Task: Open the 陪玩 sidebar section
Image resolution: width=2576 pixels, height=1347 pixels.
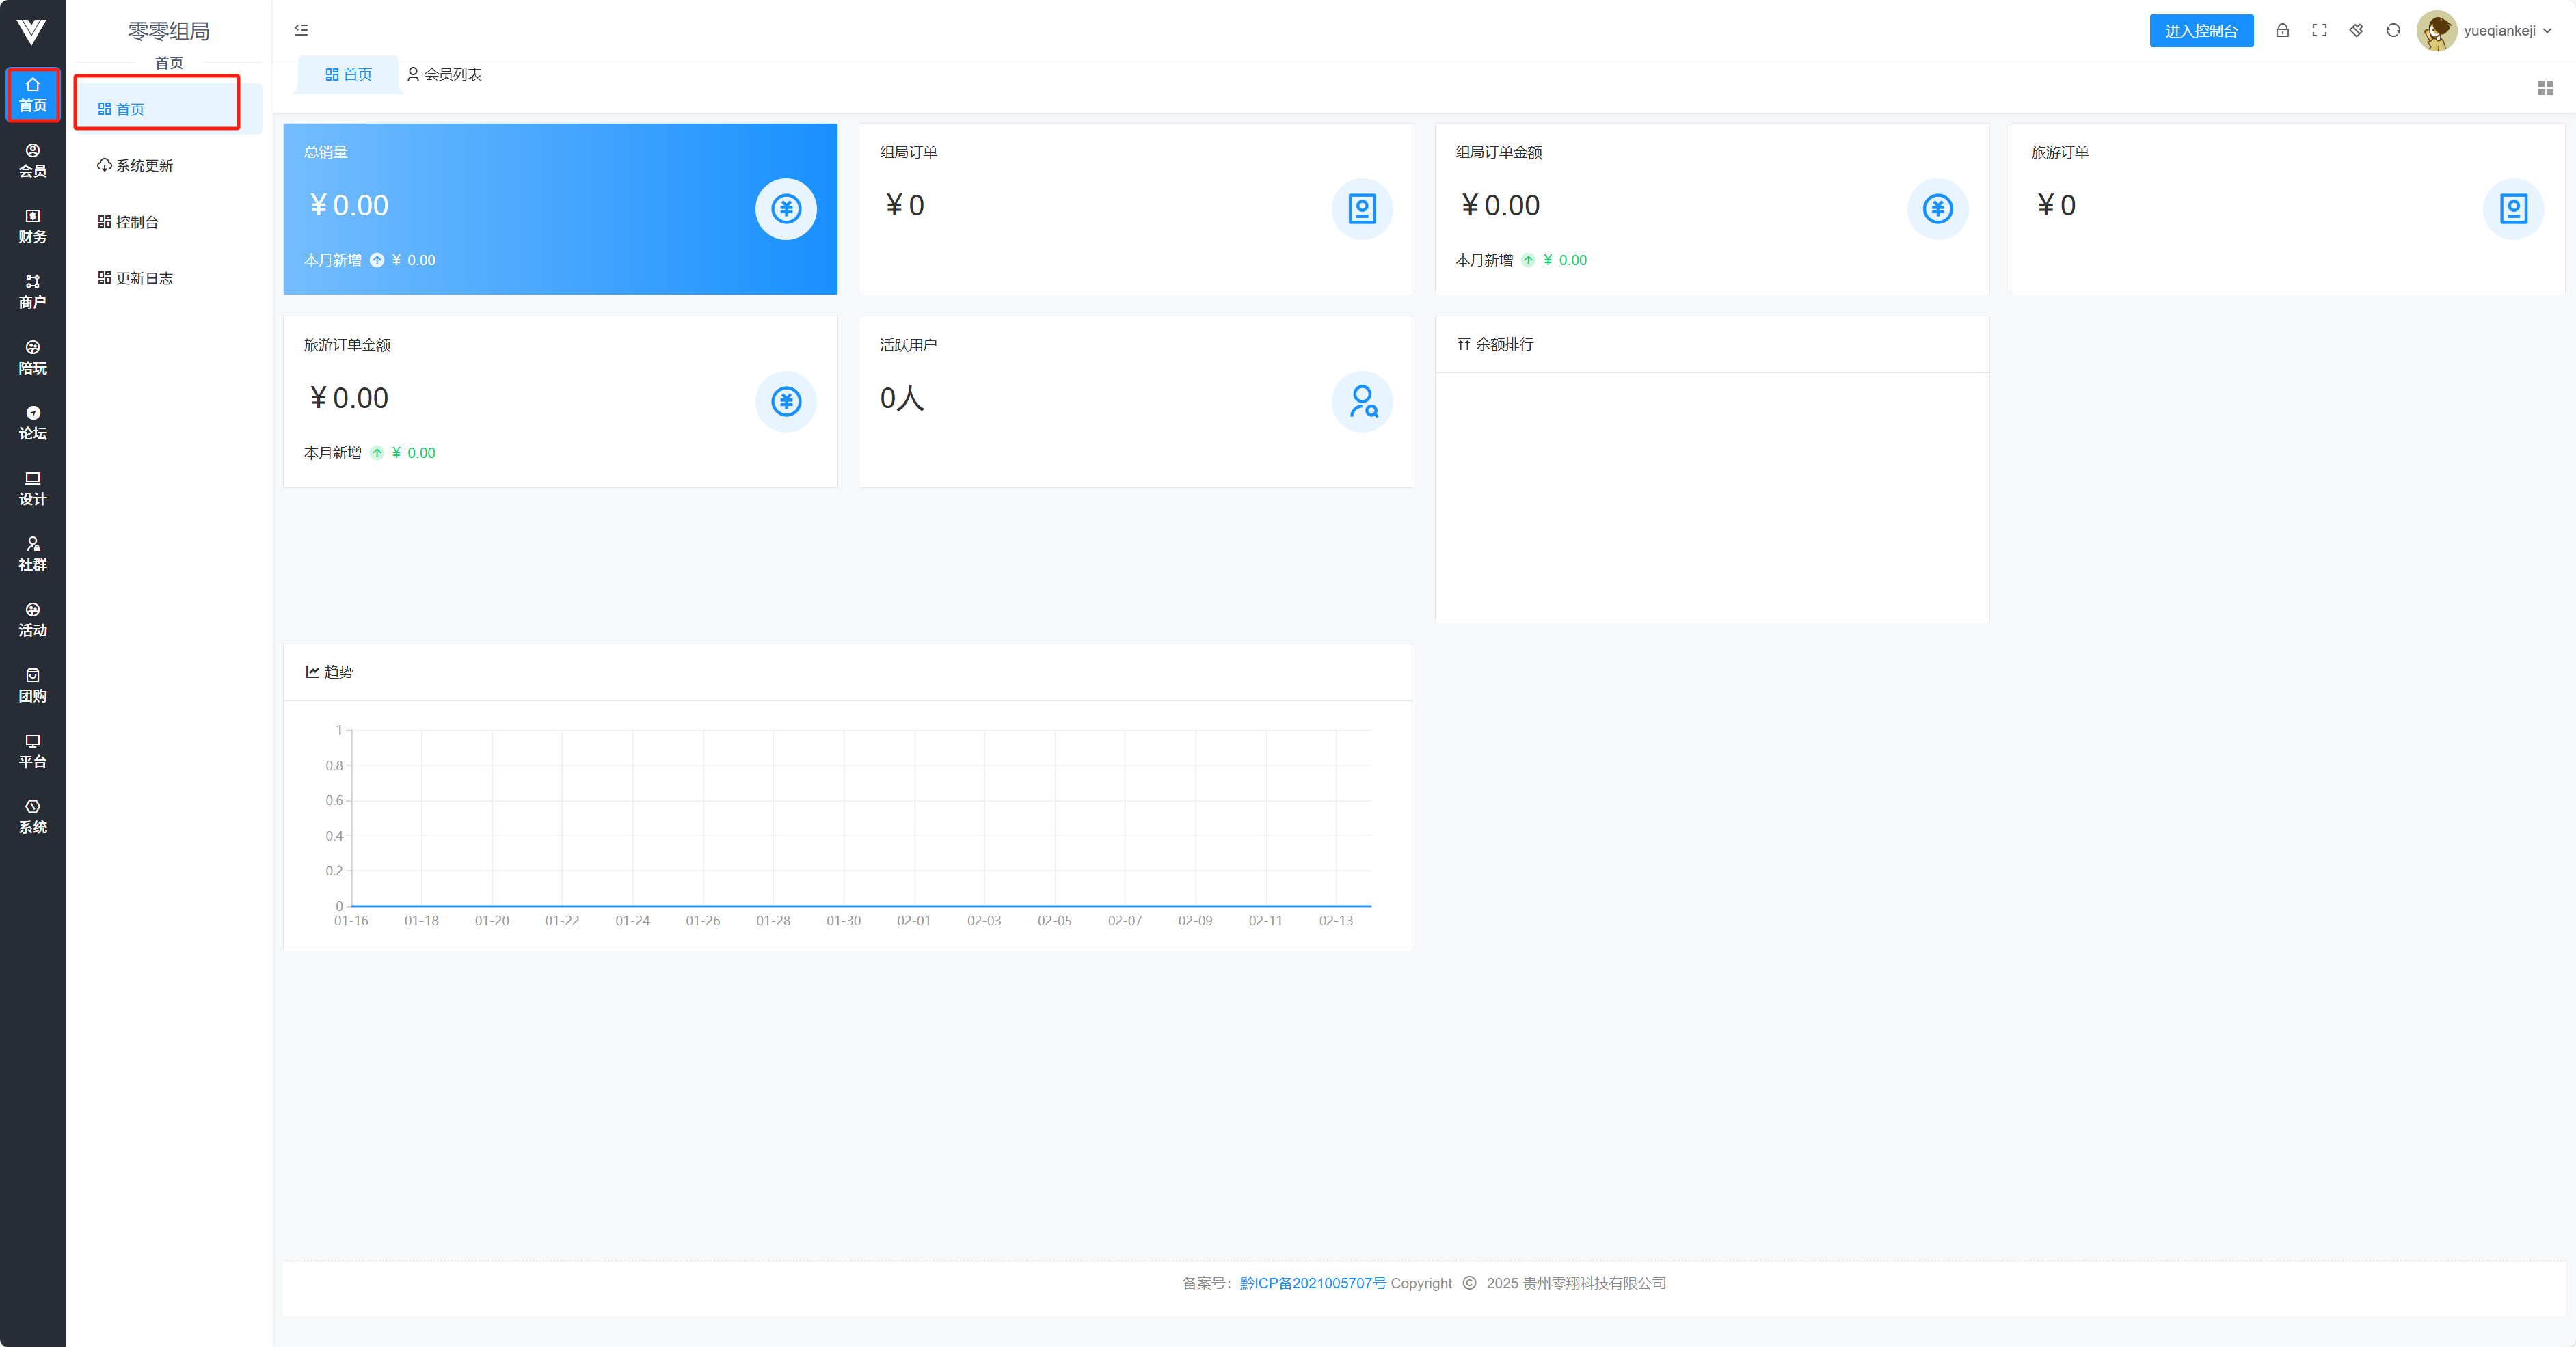Action: 32,357
